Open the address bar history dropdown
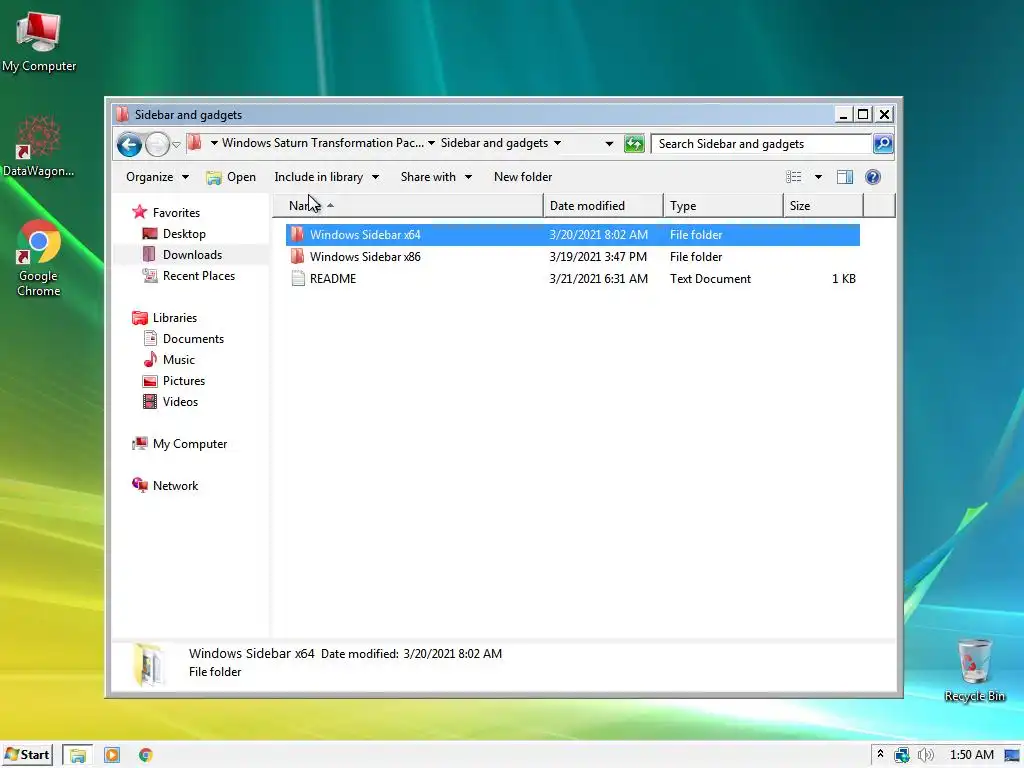The height and width of the screenshot is (768, 1024). (x=609, y=144)
